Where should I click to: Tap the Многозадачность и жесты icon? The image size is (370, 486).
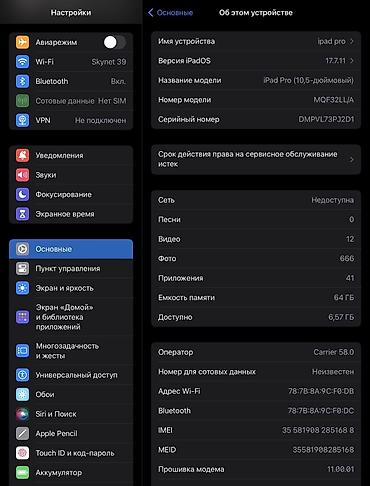(x=22, y=351)
